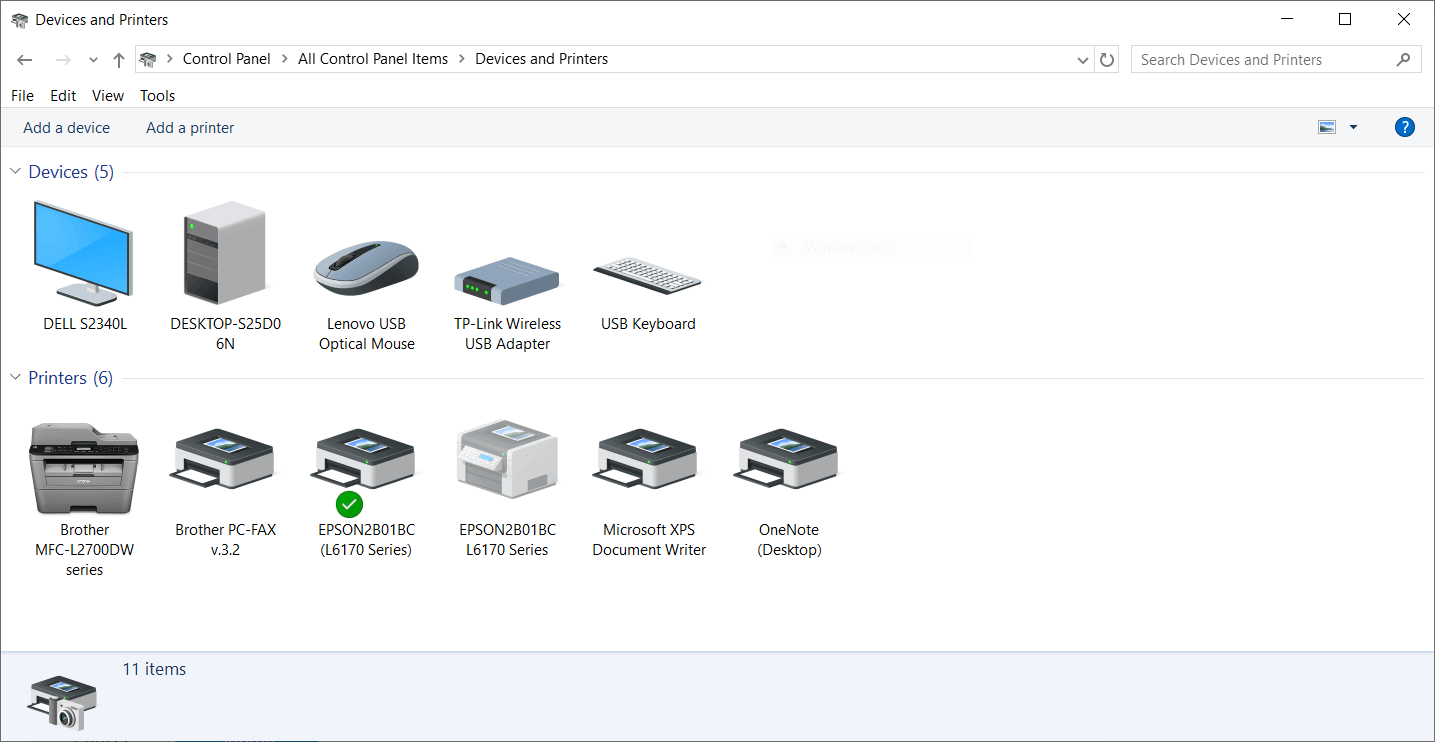Select the DELL S2340L monitor icon

pos(82,251)
